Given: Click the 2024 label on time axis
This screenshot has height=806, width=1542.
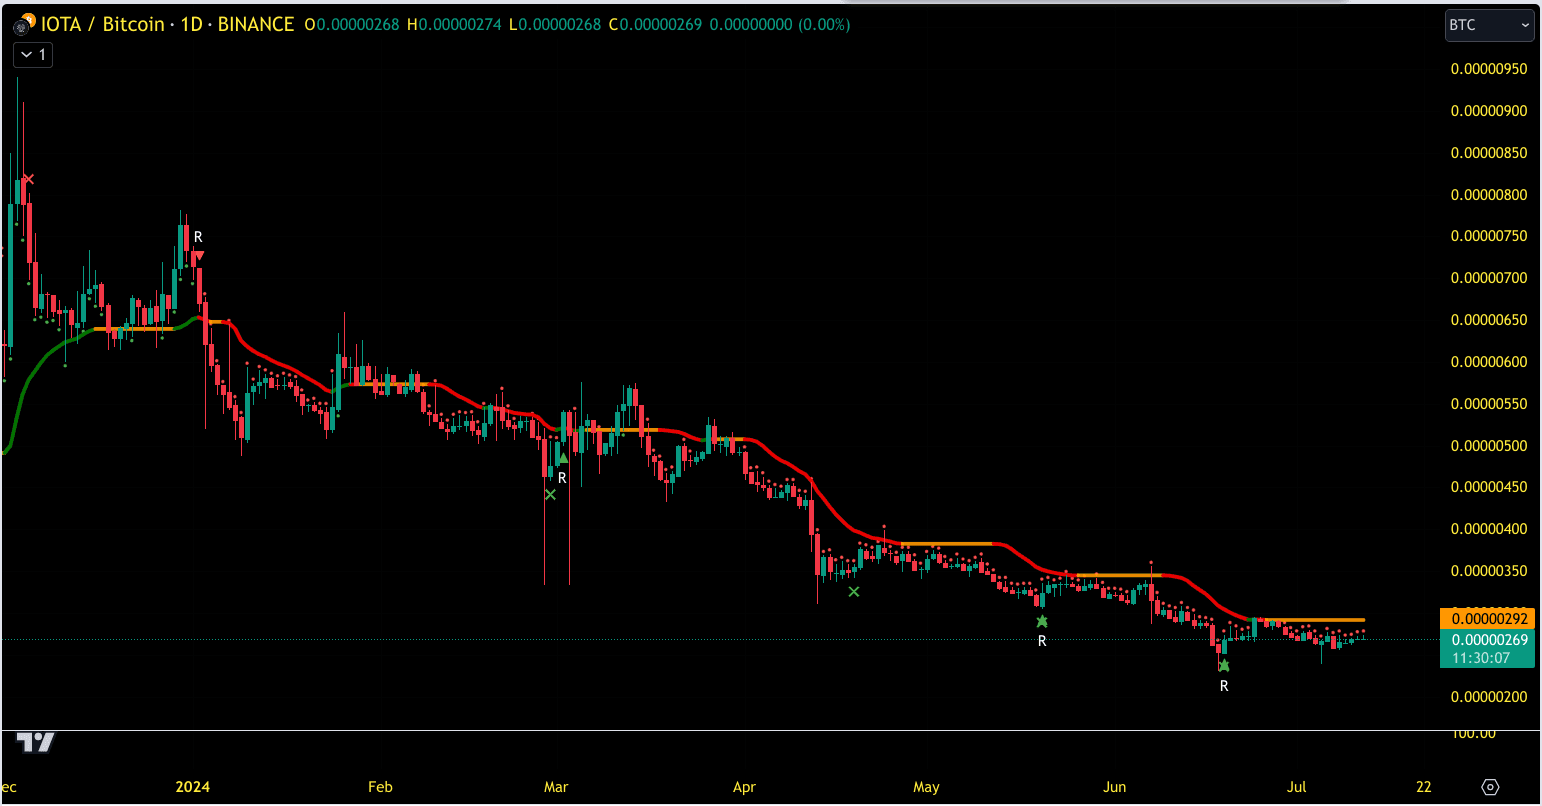Looking at the screenshot, I should point(193,787).
